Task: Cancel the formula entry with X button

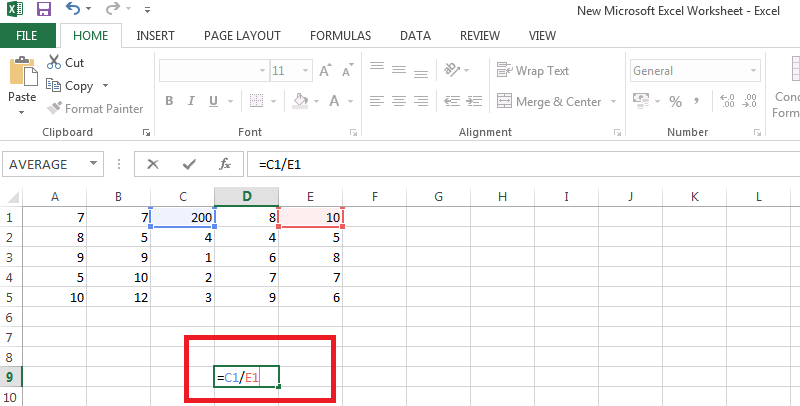Action: (x=153, y=164)
